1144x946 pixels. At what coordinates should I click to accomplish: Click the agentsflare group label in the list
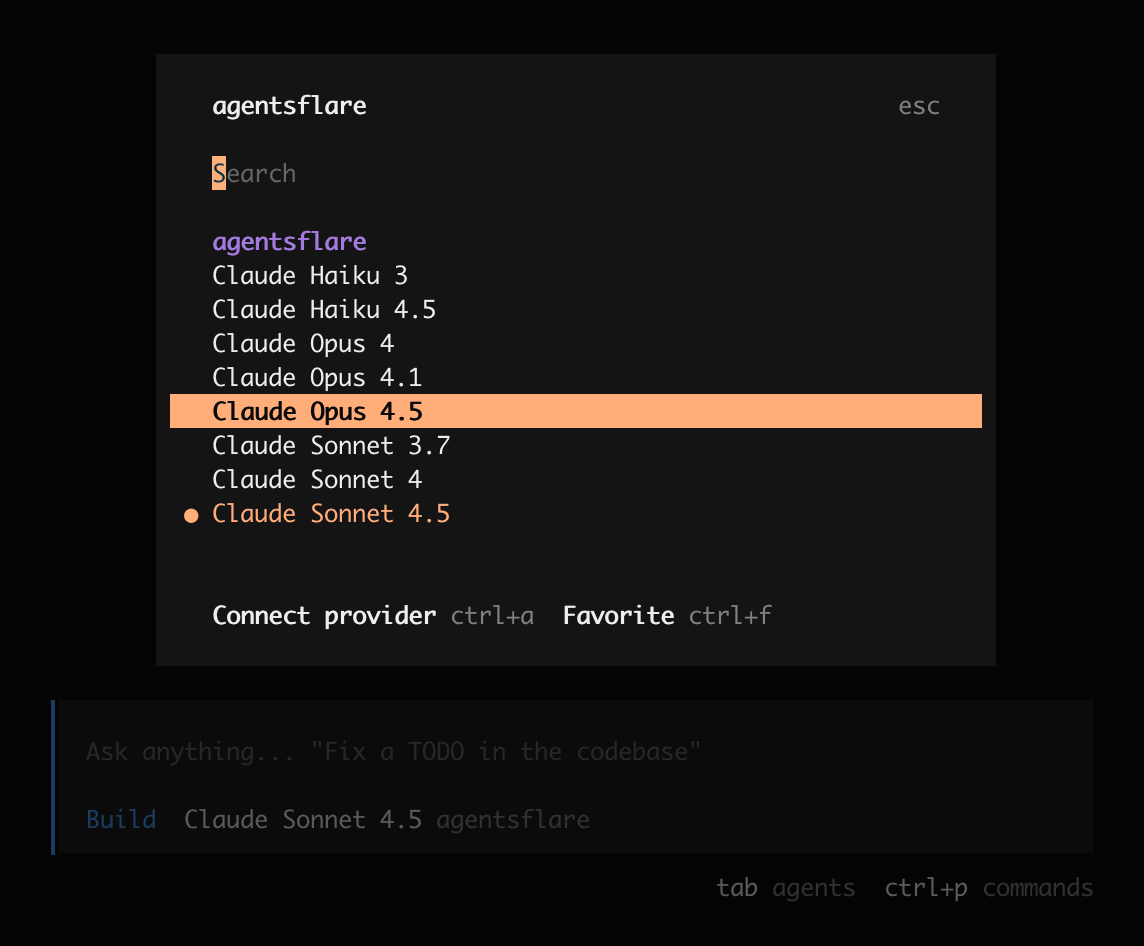tap(289, 241)
